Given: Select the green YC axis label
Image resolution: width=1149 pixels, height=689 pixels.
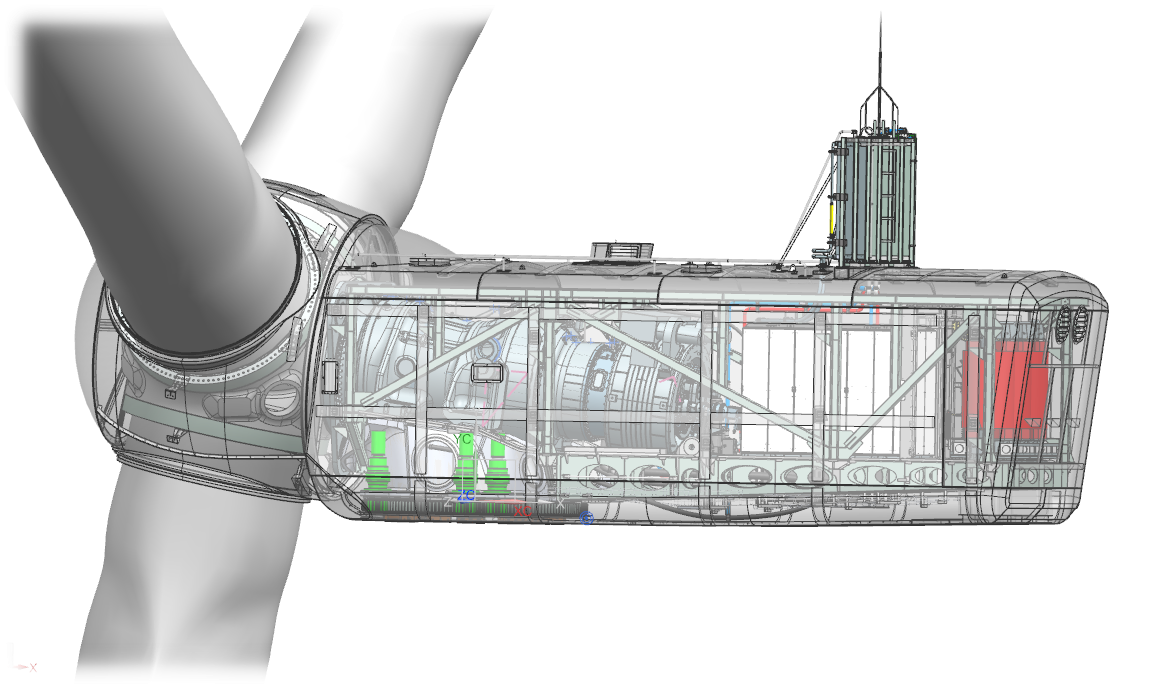Looking at the screenshot, I should 463,439.
